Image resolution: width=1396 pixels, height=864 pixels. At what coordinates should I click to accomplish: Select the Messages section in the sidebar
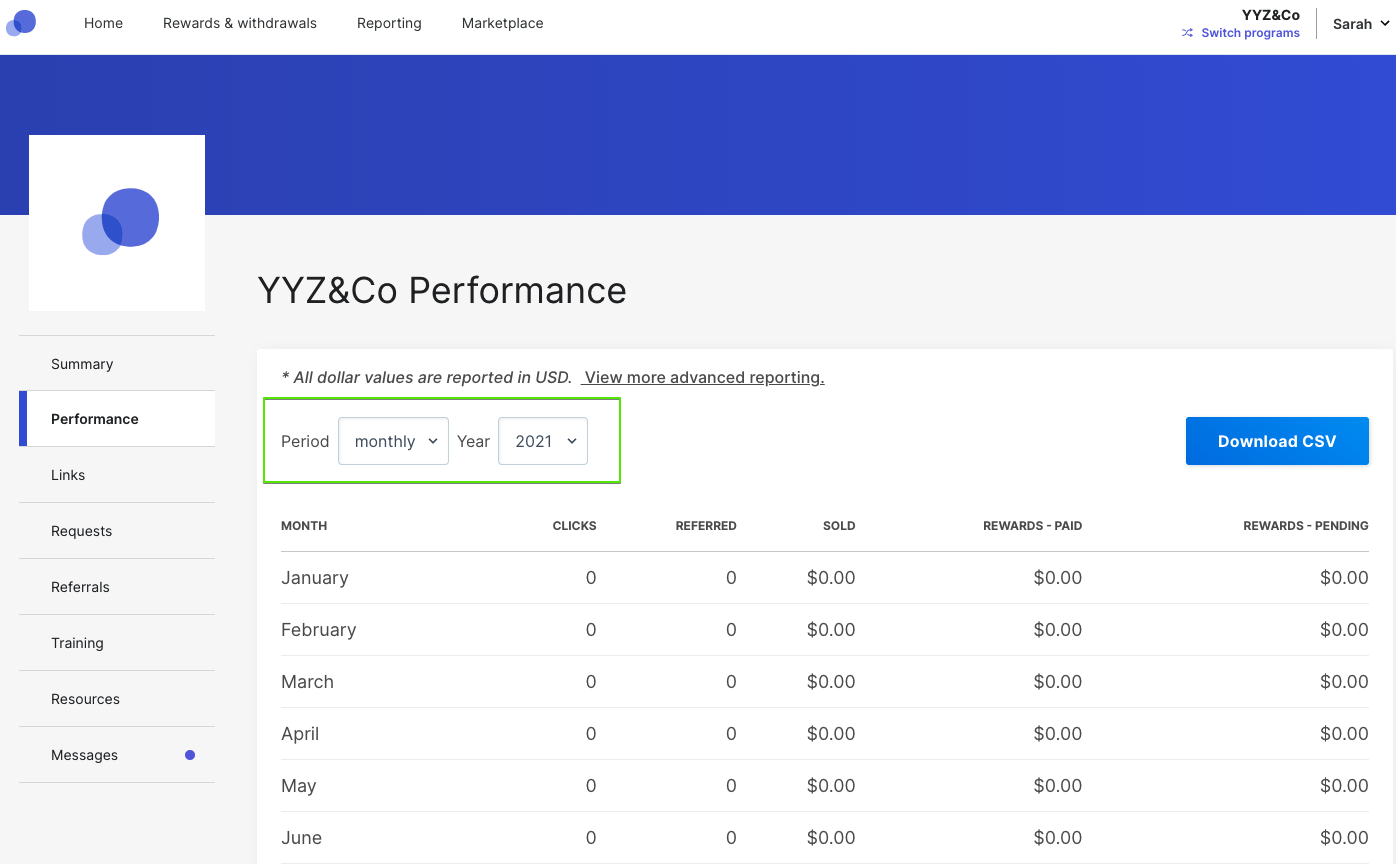pyautogui.click(x=84, y=755)
